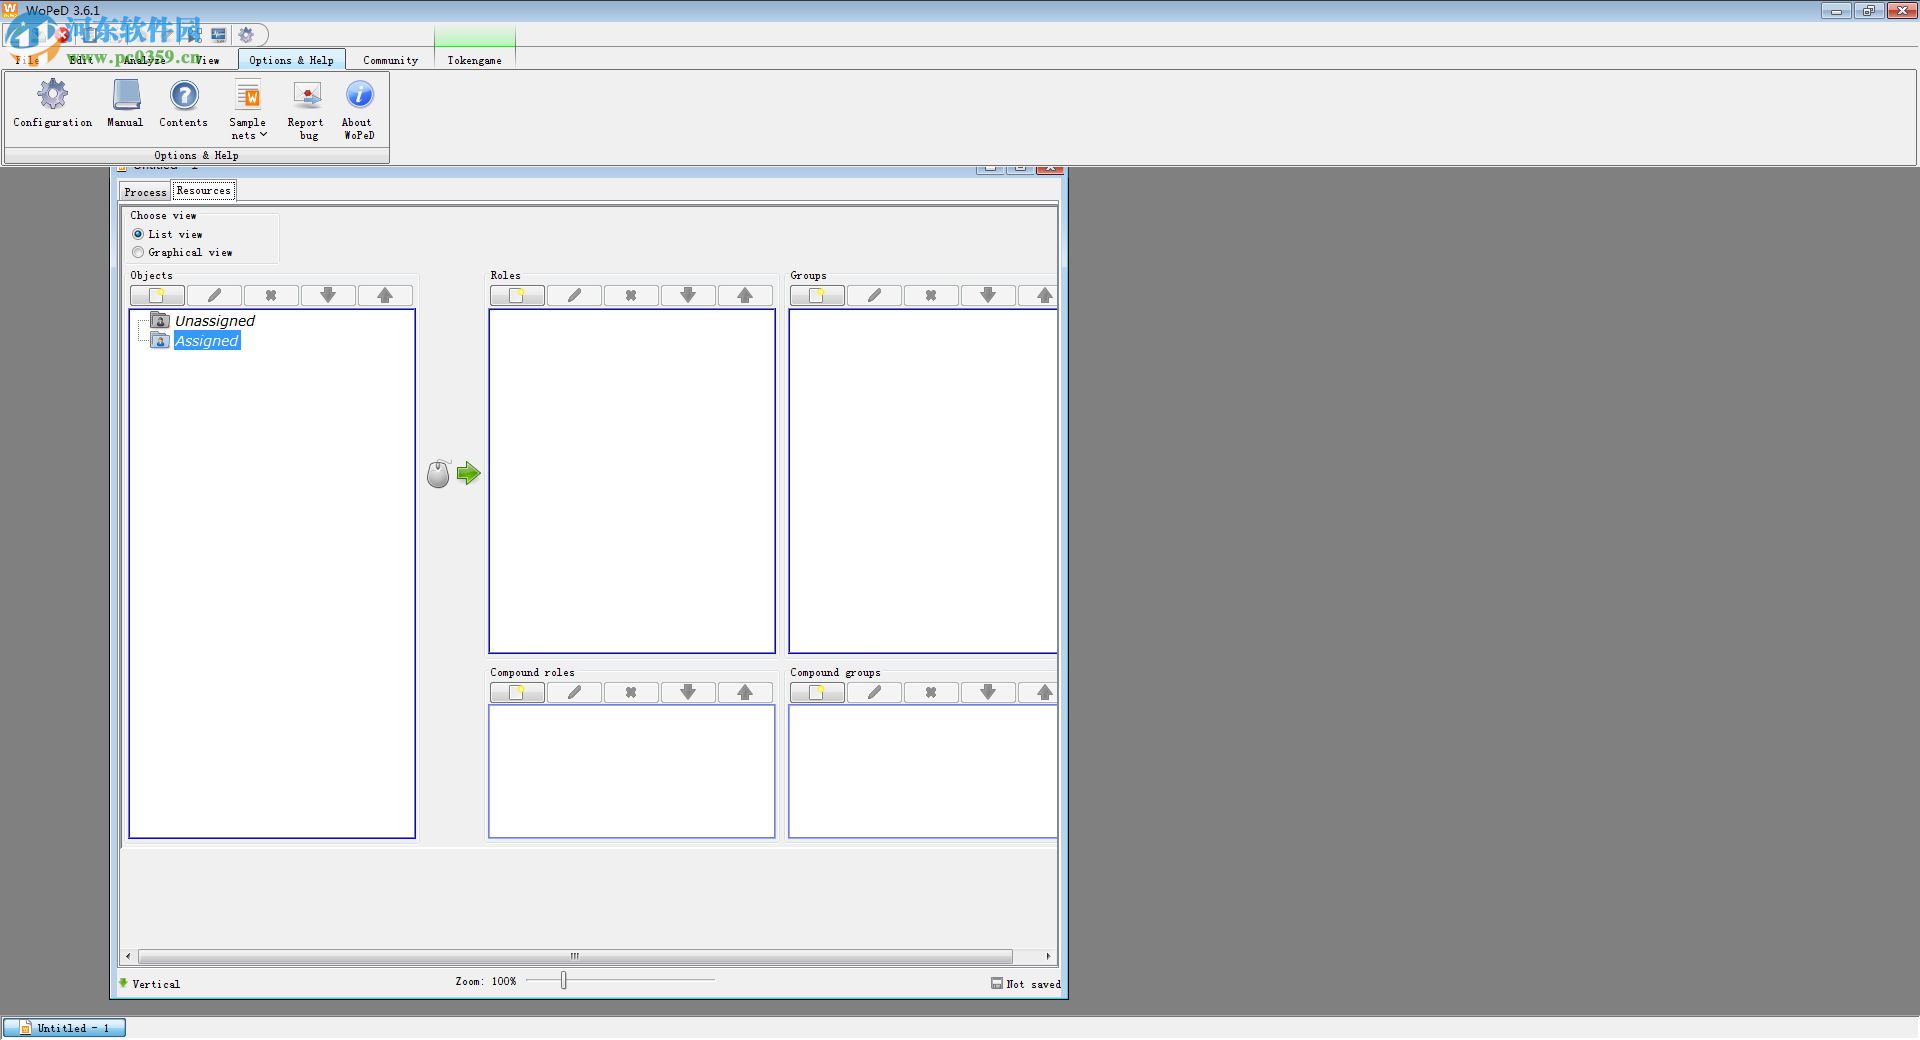The height and width of the screenshot is (1040, 1920).
Task: Switch to the Tokengame ribbon tab
Action: [474, 60]
